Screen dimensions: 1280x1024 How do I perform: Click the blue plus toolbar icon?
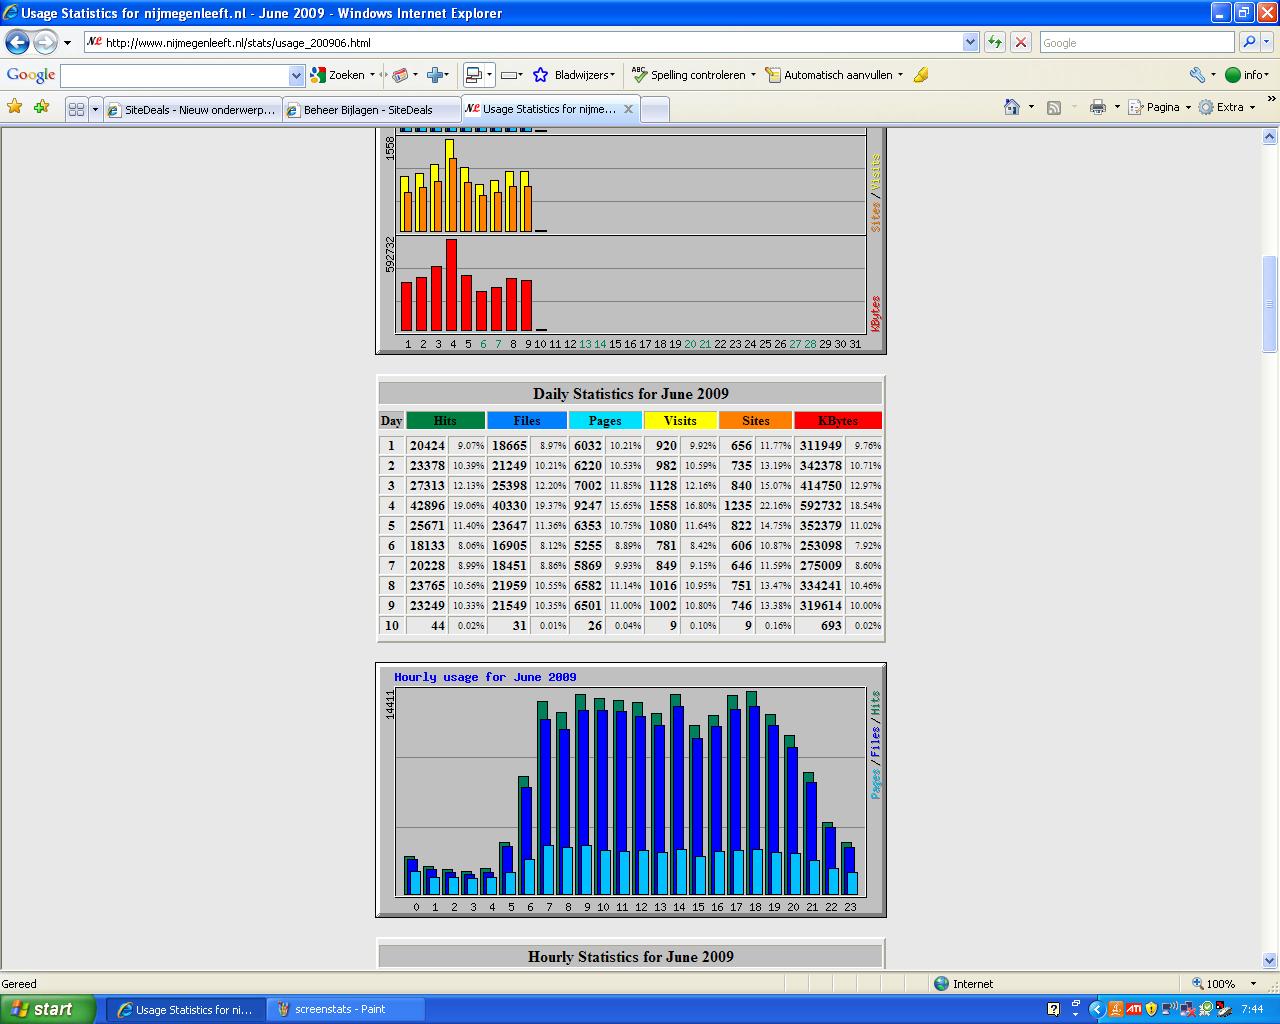[x=435, y=75]
